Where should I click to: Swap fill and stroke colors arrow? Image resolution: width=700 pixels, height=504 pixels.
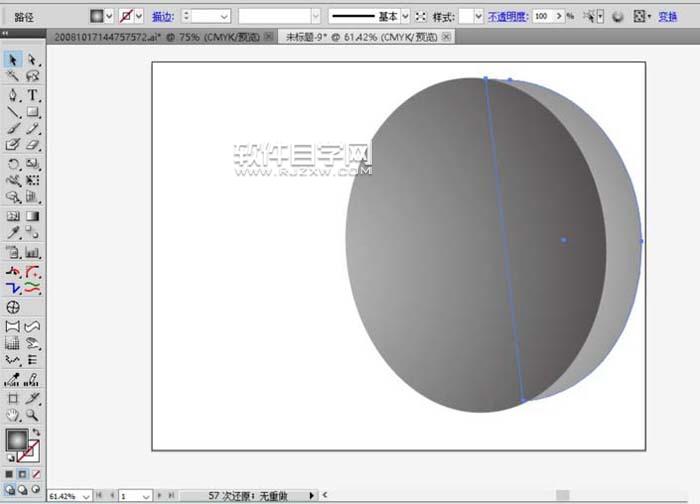36,432
